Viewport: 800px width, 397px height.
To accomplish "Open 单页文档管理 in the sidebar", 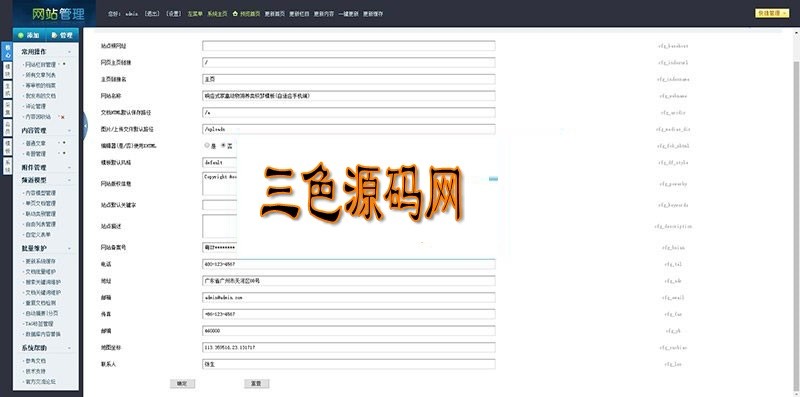I will click(40, 203).
